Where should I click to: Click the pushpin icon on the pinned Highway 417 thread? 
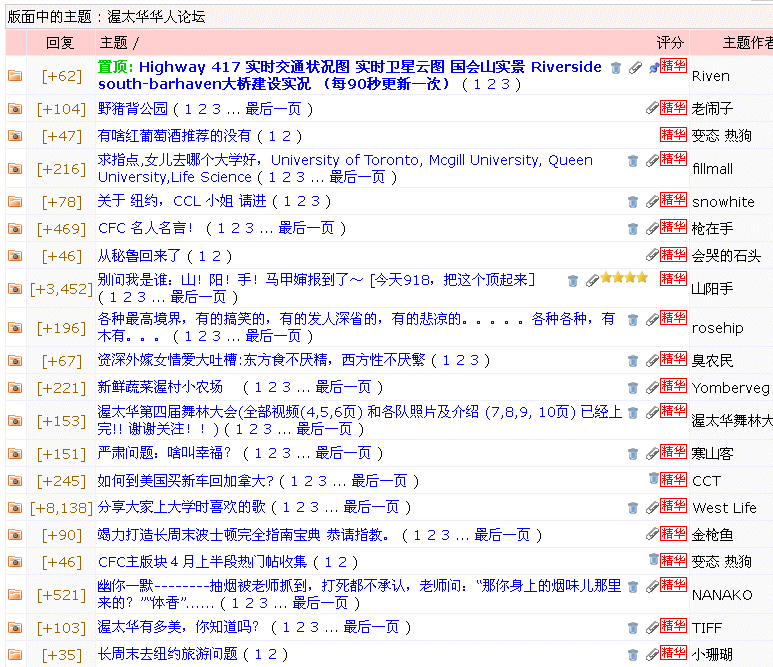point(653,68)
